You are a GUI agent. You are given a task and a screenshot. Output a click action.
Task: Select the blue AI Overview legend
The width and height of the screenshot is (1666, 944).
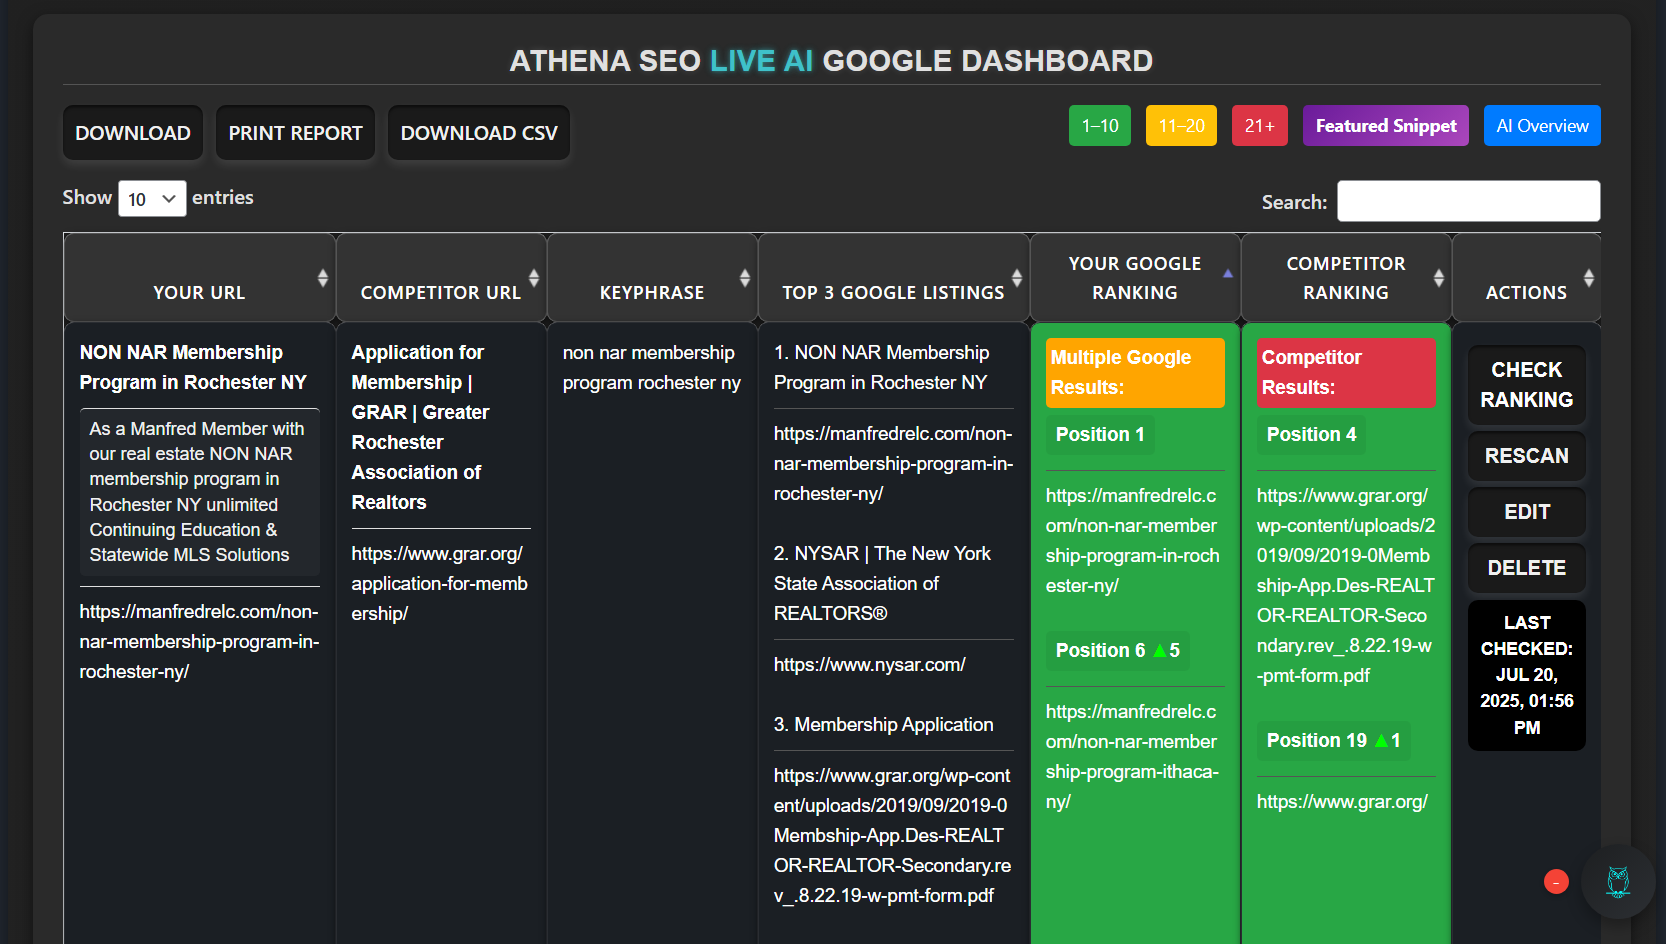click(1542, 126)
